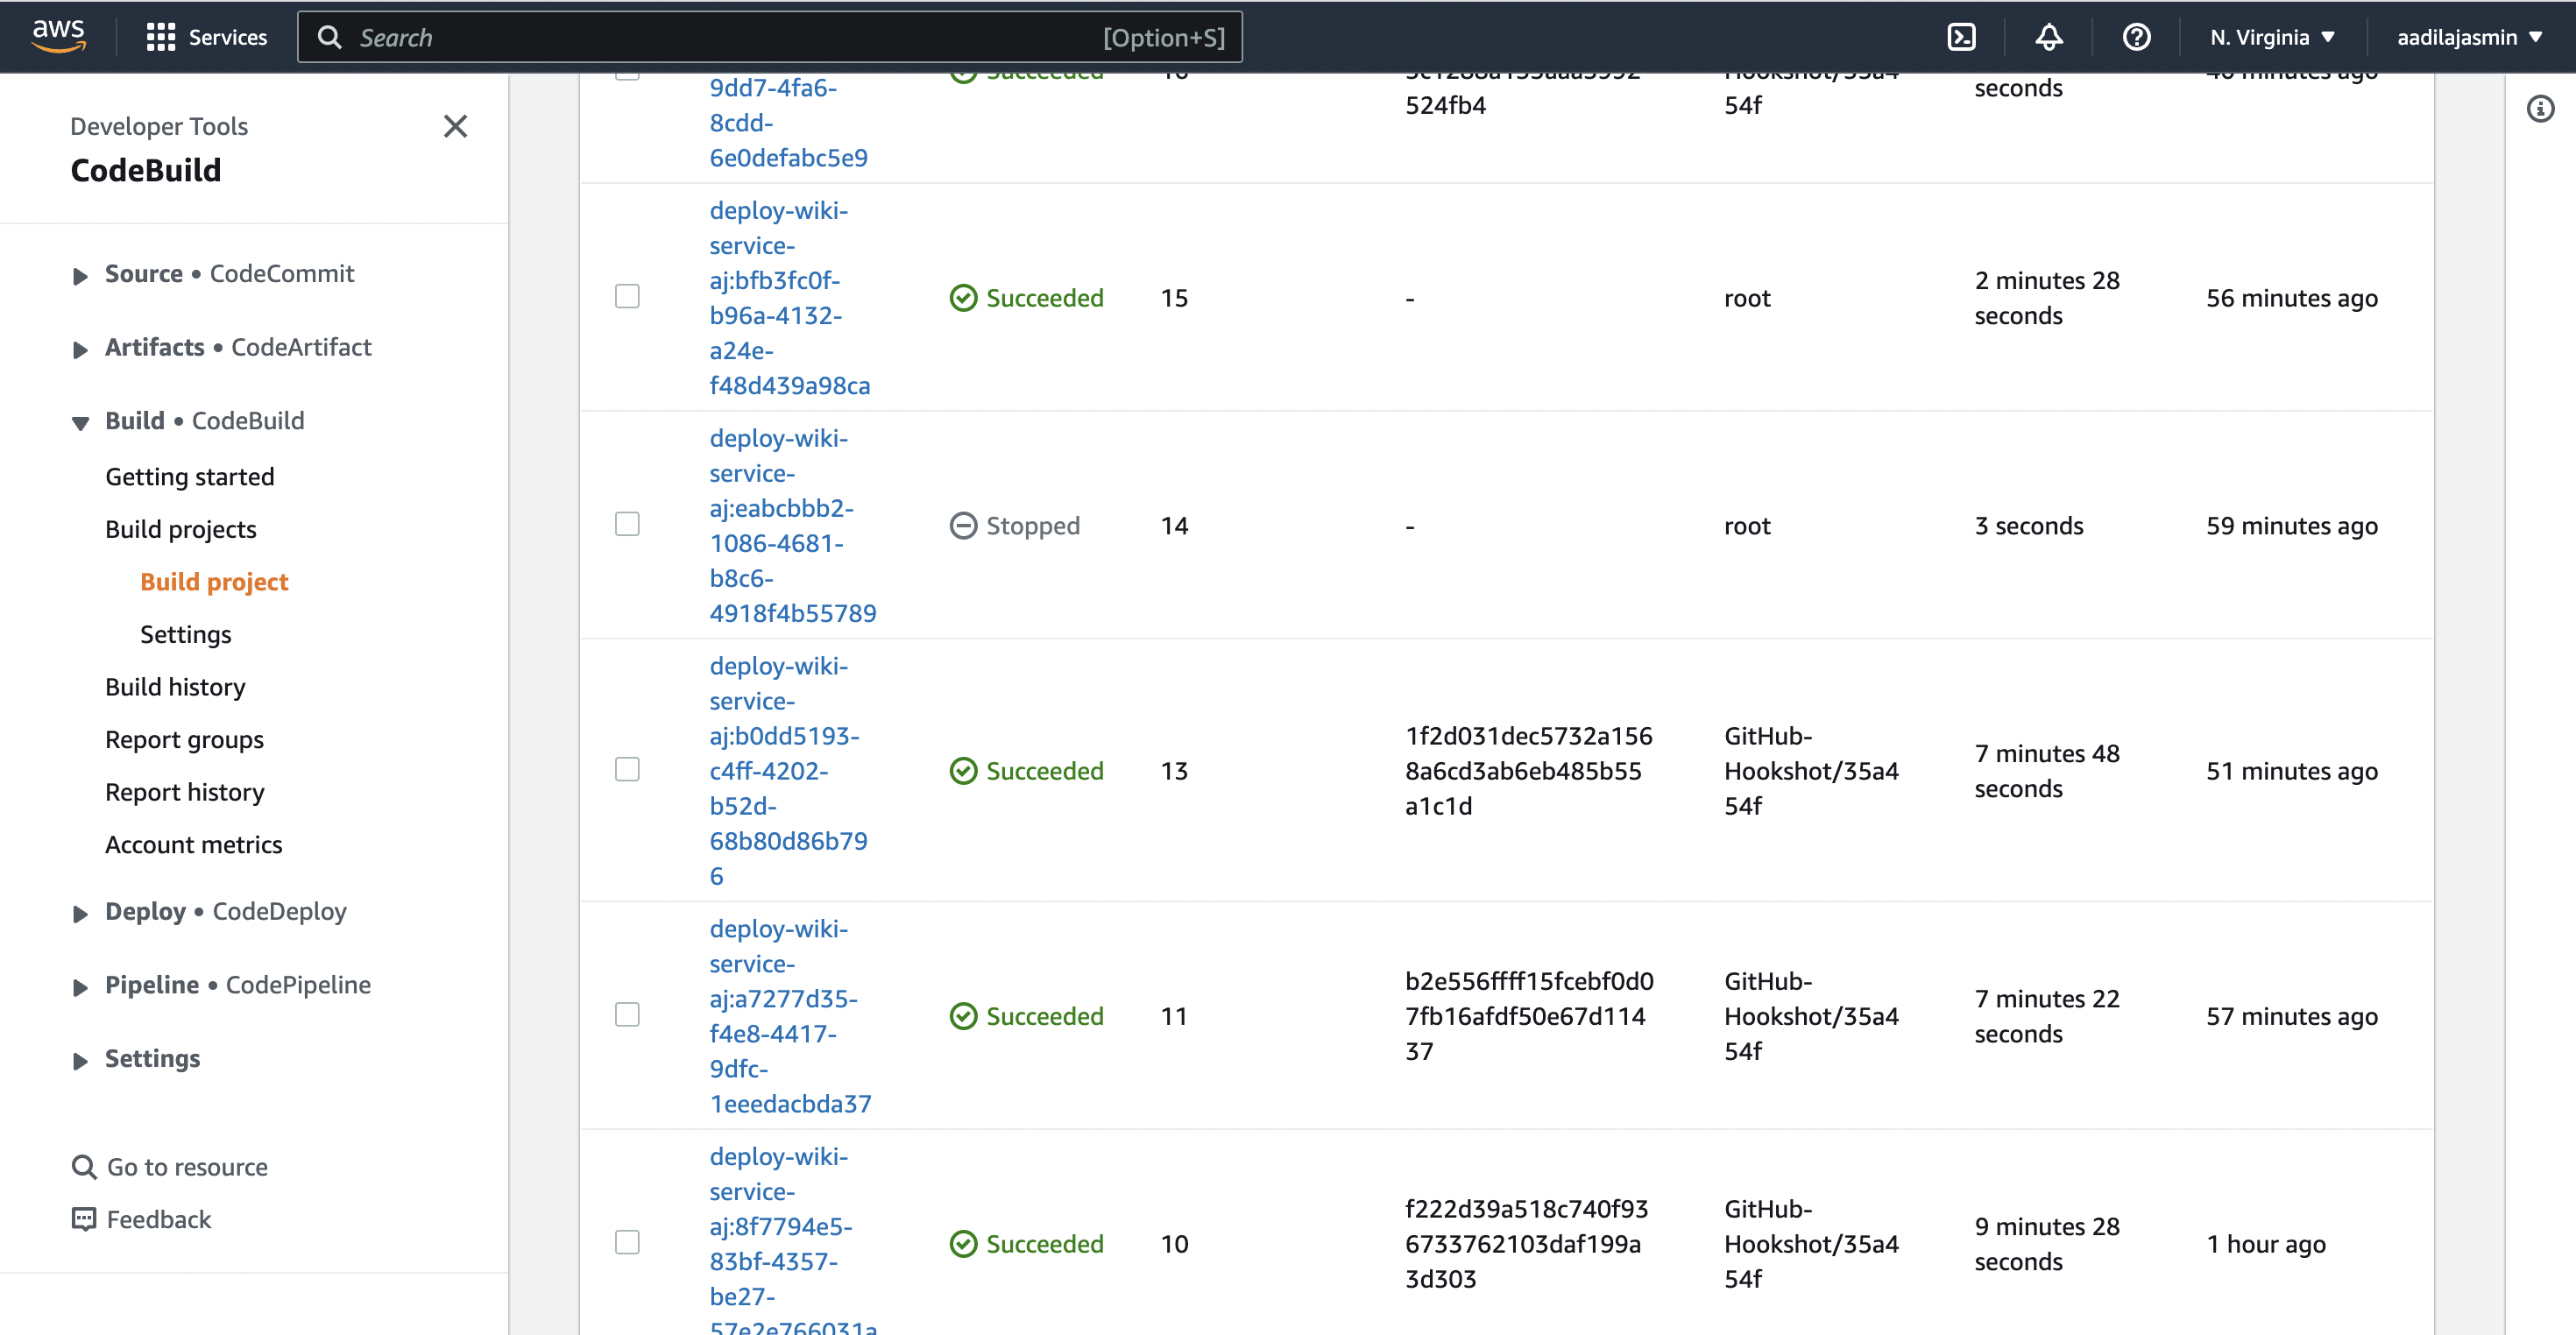
Task: Open Report history in sidebar
Action: pyautogui.click(x=184, y=792)
